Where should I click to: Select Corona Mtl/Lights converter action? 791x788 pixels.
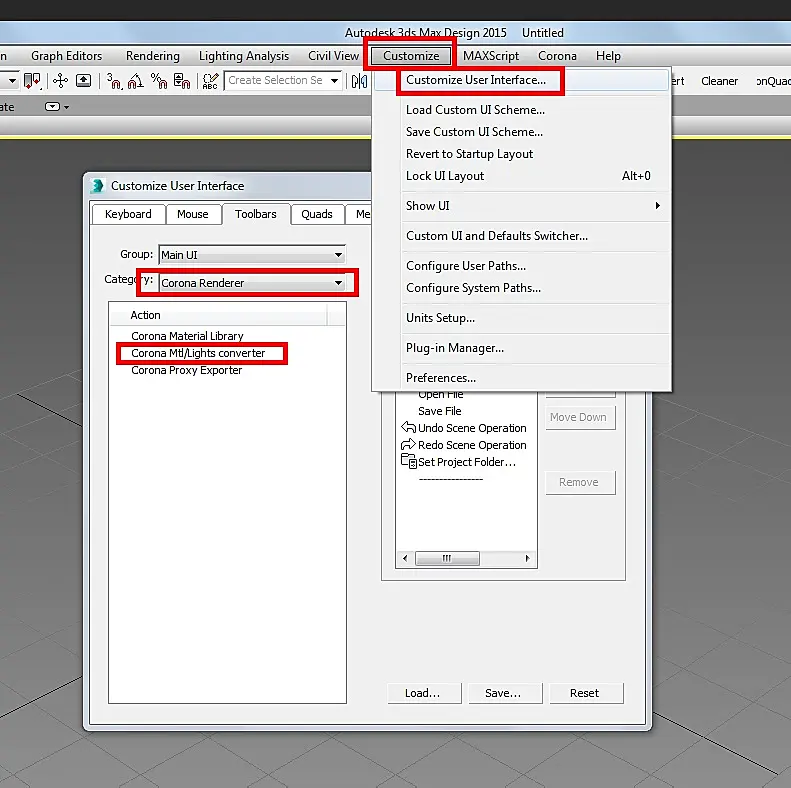pyautogui.click(x=198, y=353)
